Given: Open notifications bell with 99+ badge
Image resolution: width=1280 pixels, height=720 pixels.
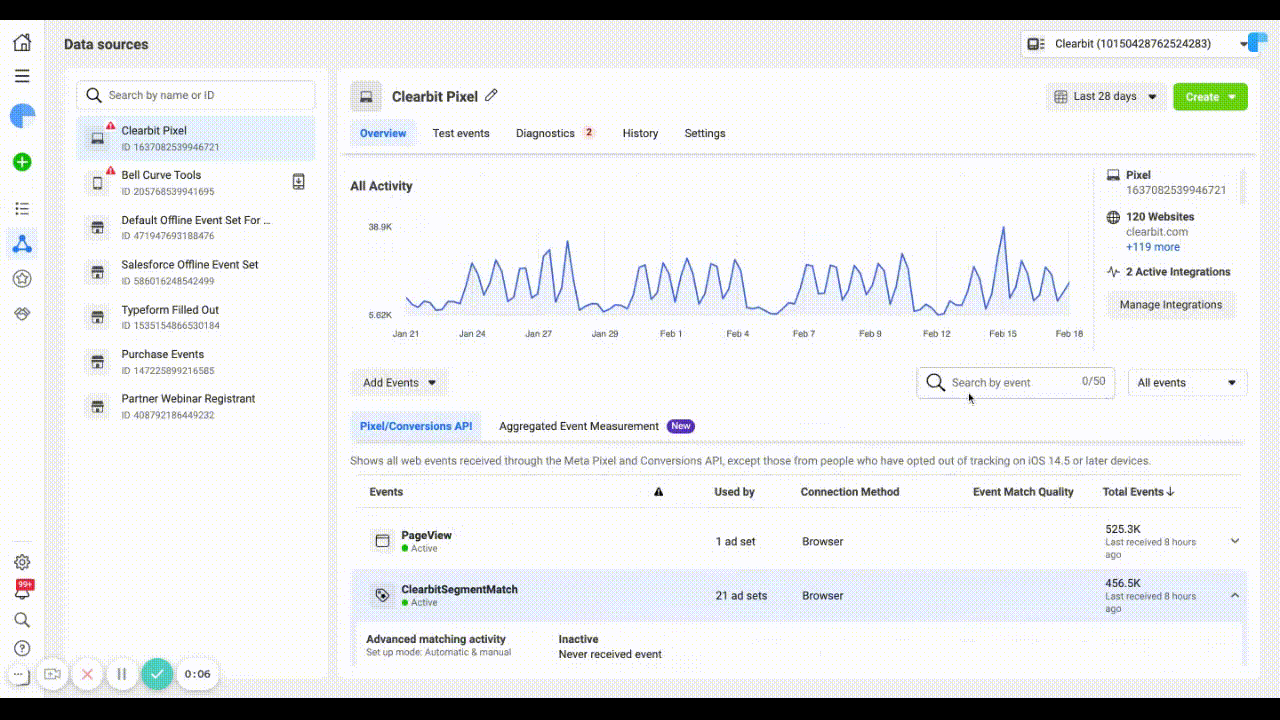Looking at the screenshot, I should [x=22, y=591].
